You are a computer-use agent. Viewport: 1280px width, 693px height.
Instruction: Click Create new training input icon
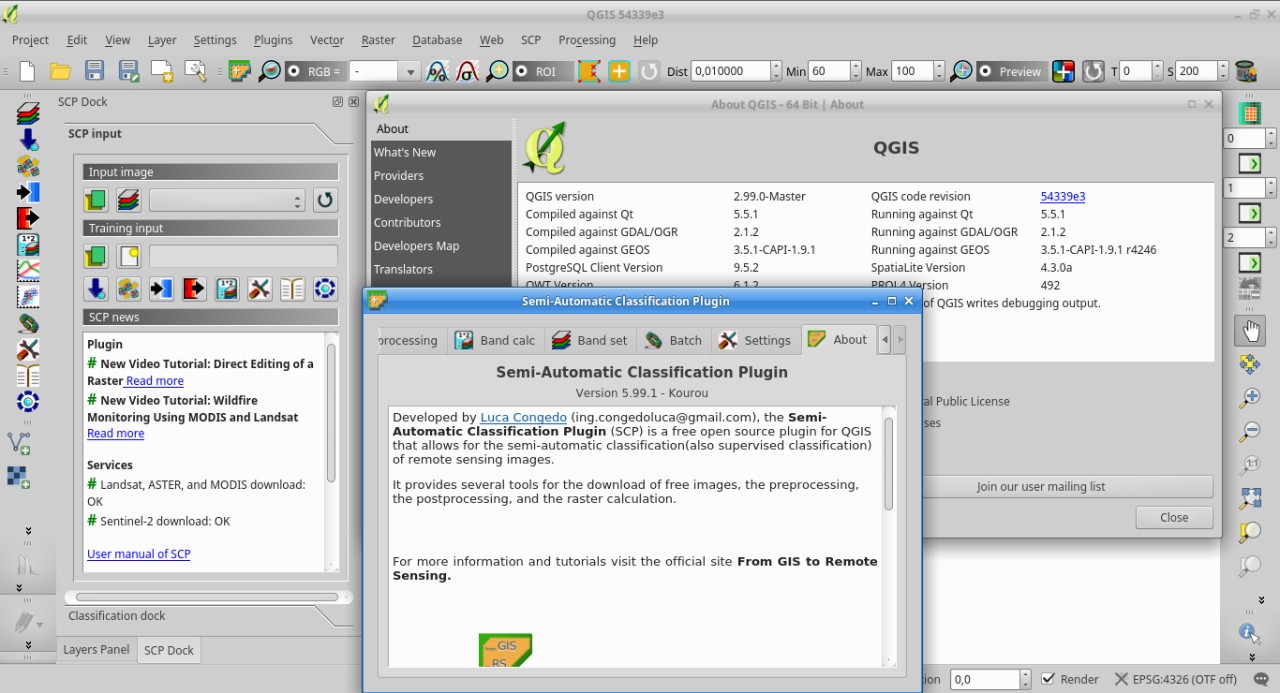click(128, 256)
